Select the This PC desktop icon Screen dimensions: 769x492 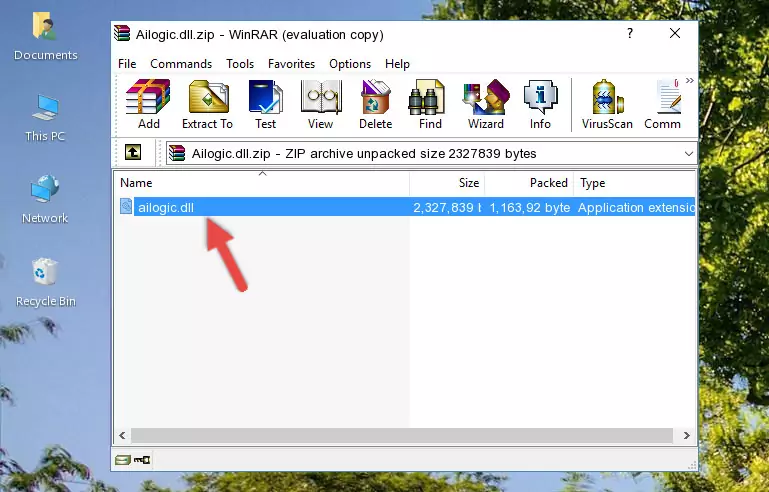(x=45, y=118)
